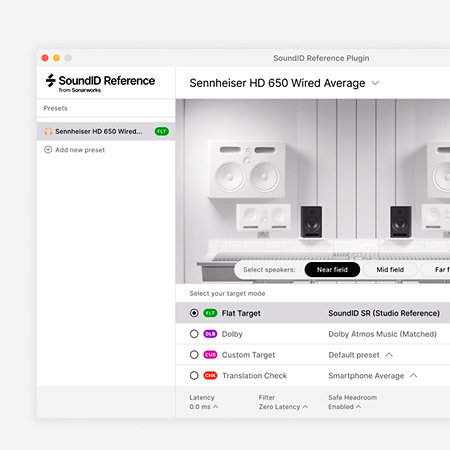Screen dimensions: 450x450
Task: Select the Custom Target radio button
Action: (194, 355)
